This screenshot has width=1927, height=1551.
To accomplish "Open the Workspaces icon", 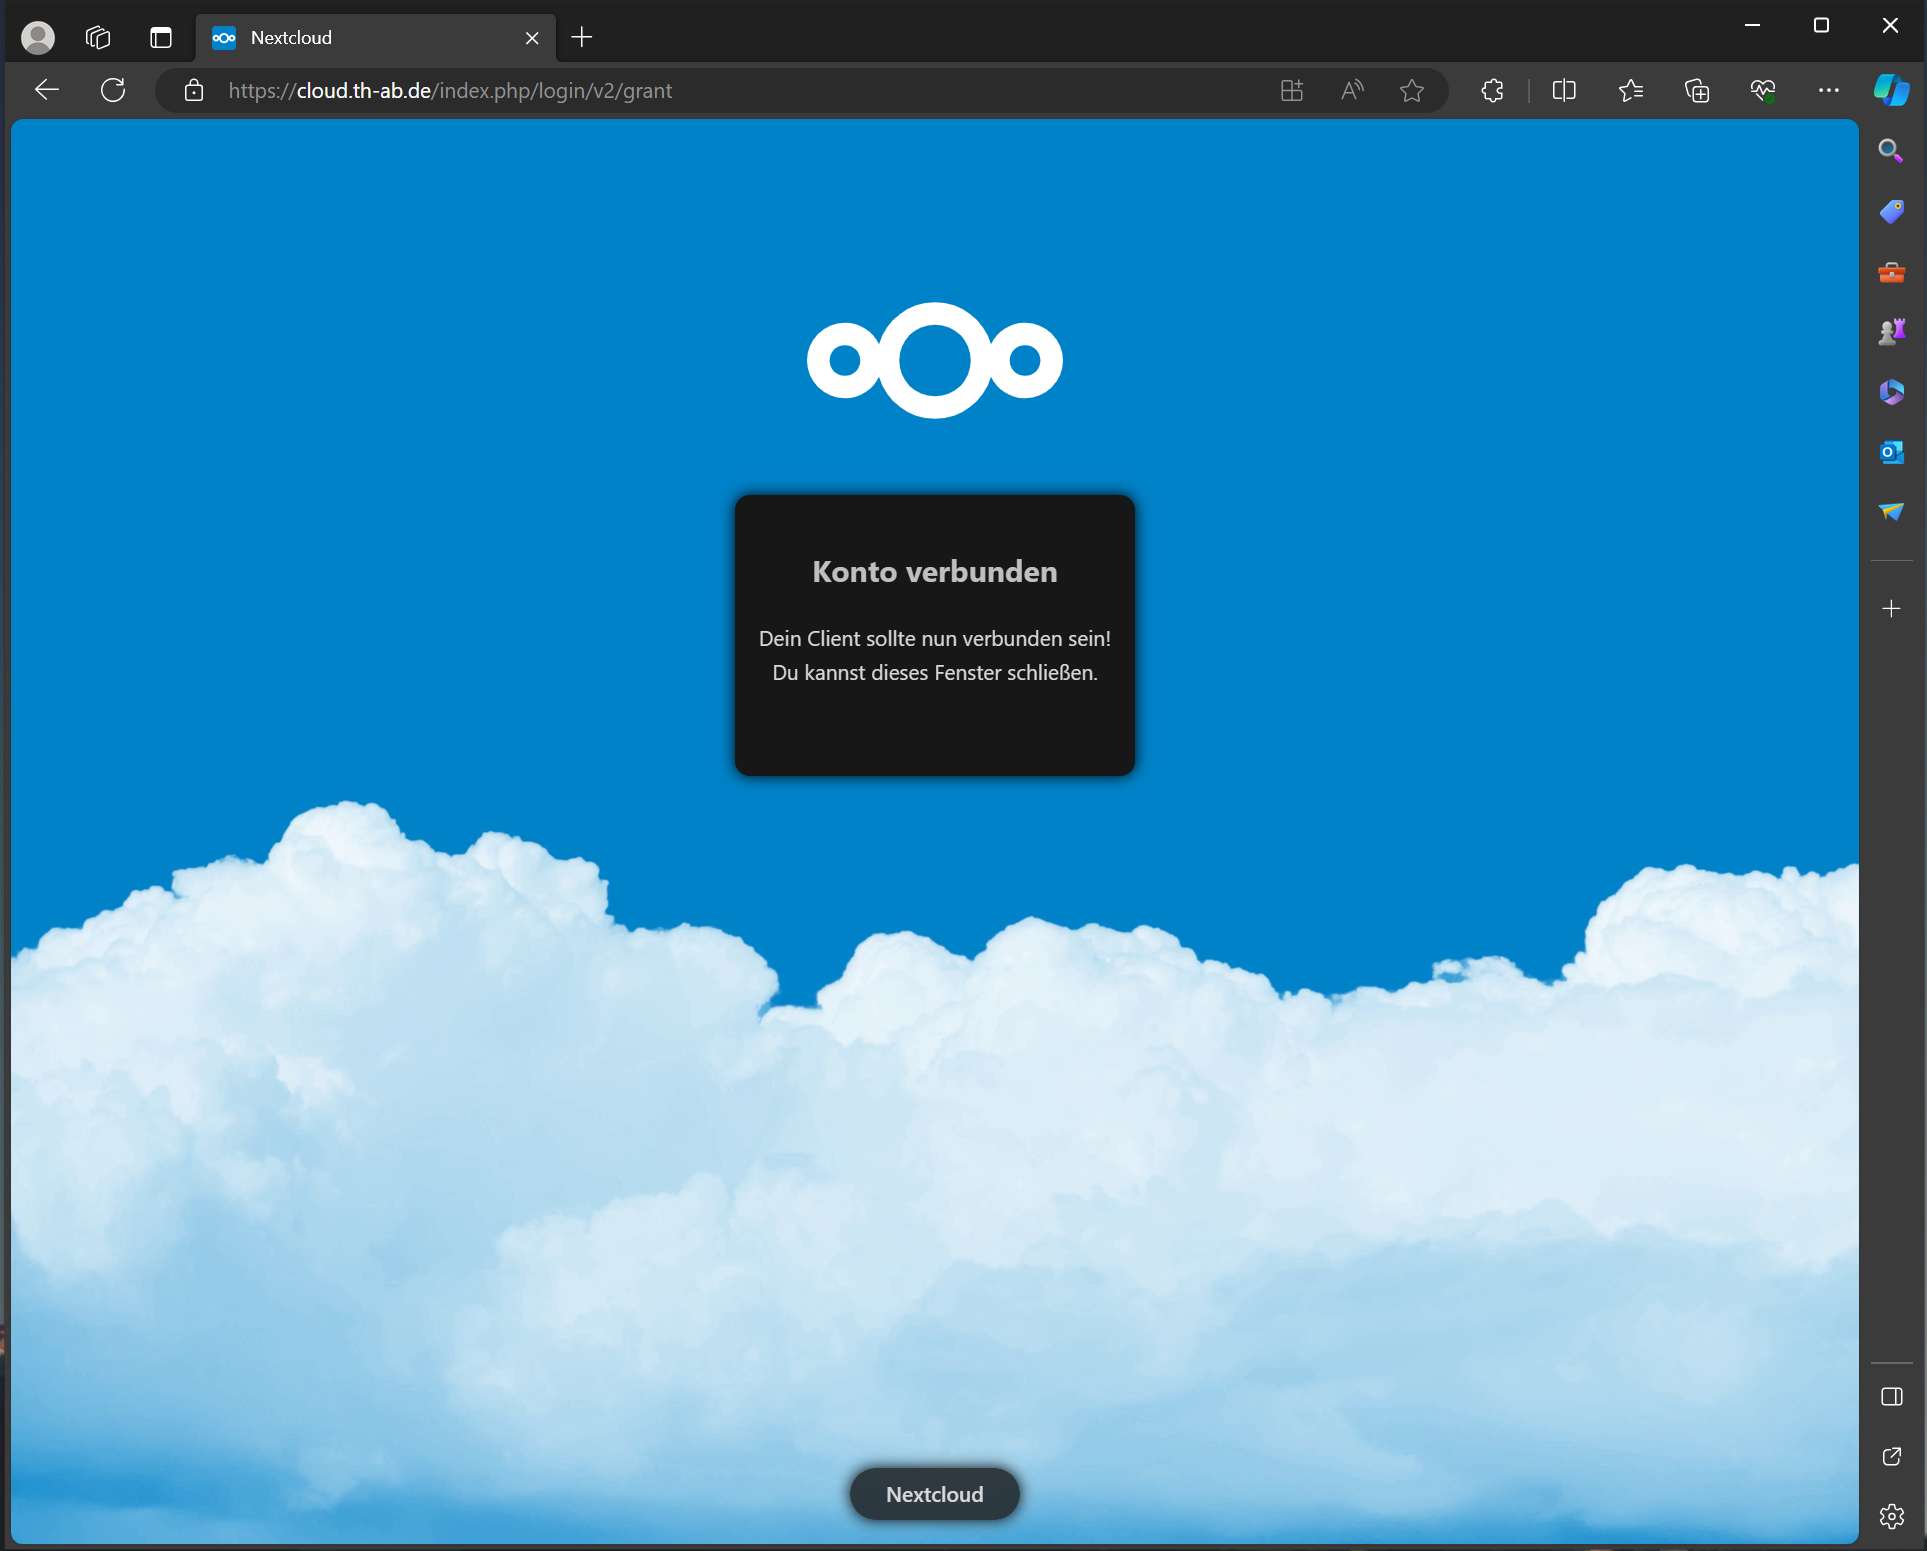I will pyautogui.click(x=98, y=38).
